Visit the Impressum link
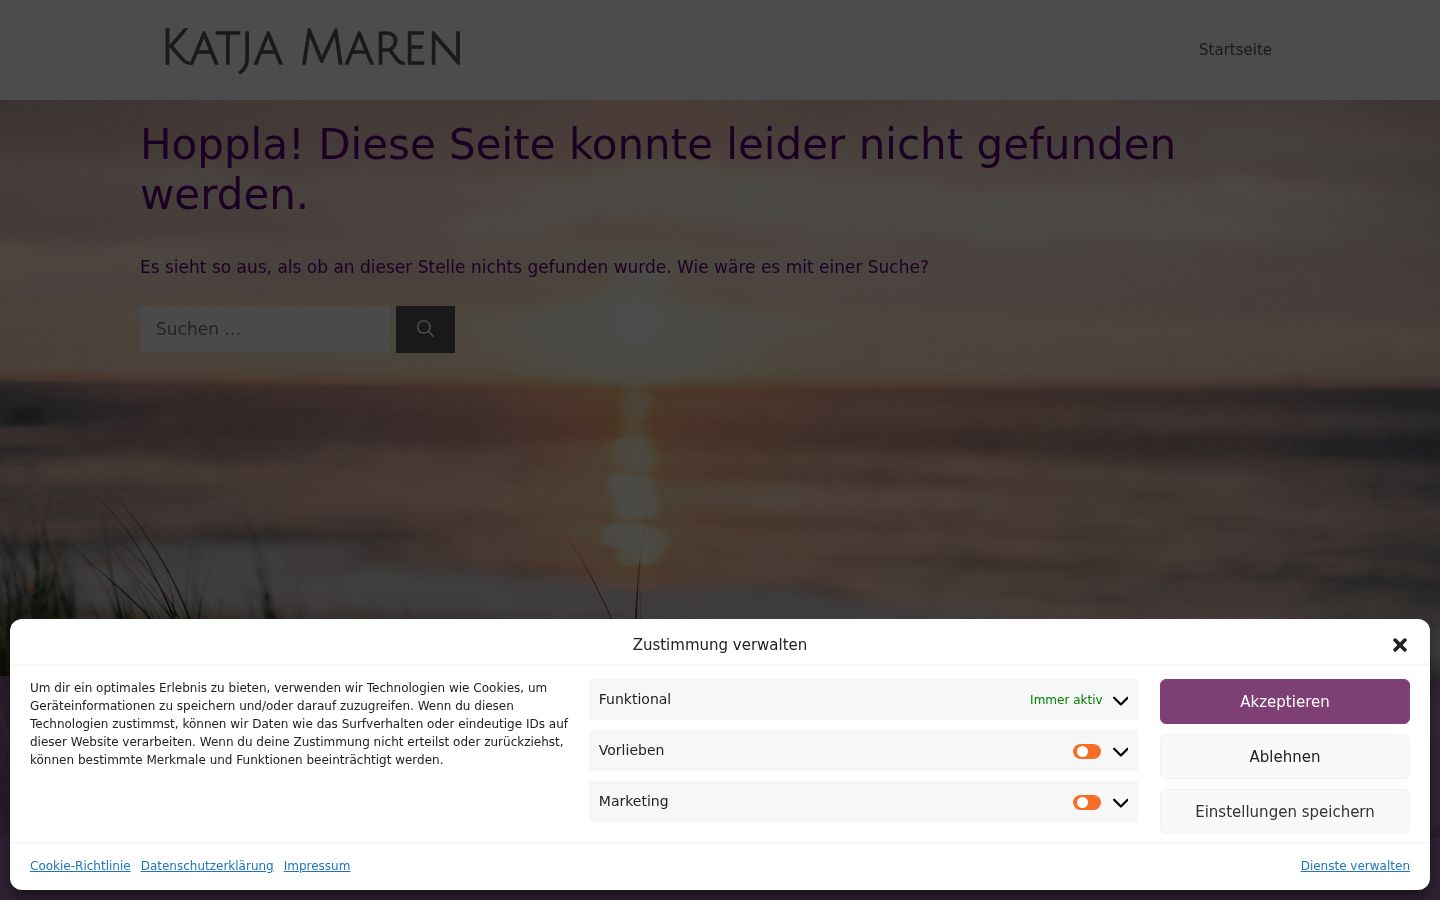The height and width of the screenshot is (900, 1440). click(317, 866)
